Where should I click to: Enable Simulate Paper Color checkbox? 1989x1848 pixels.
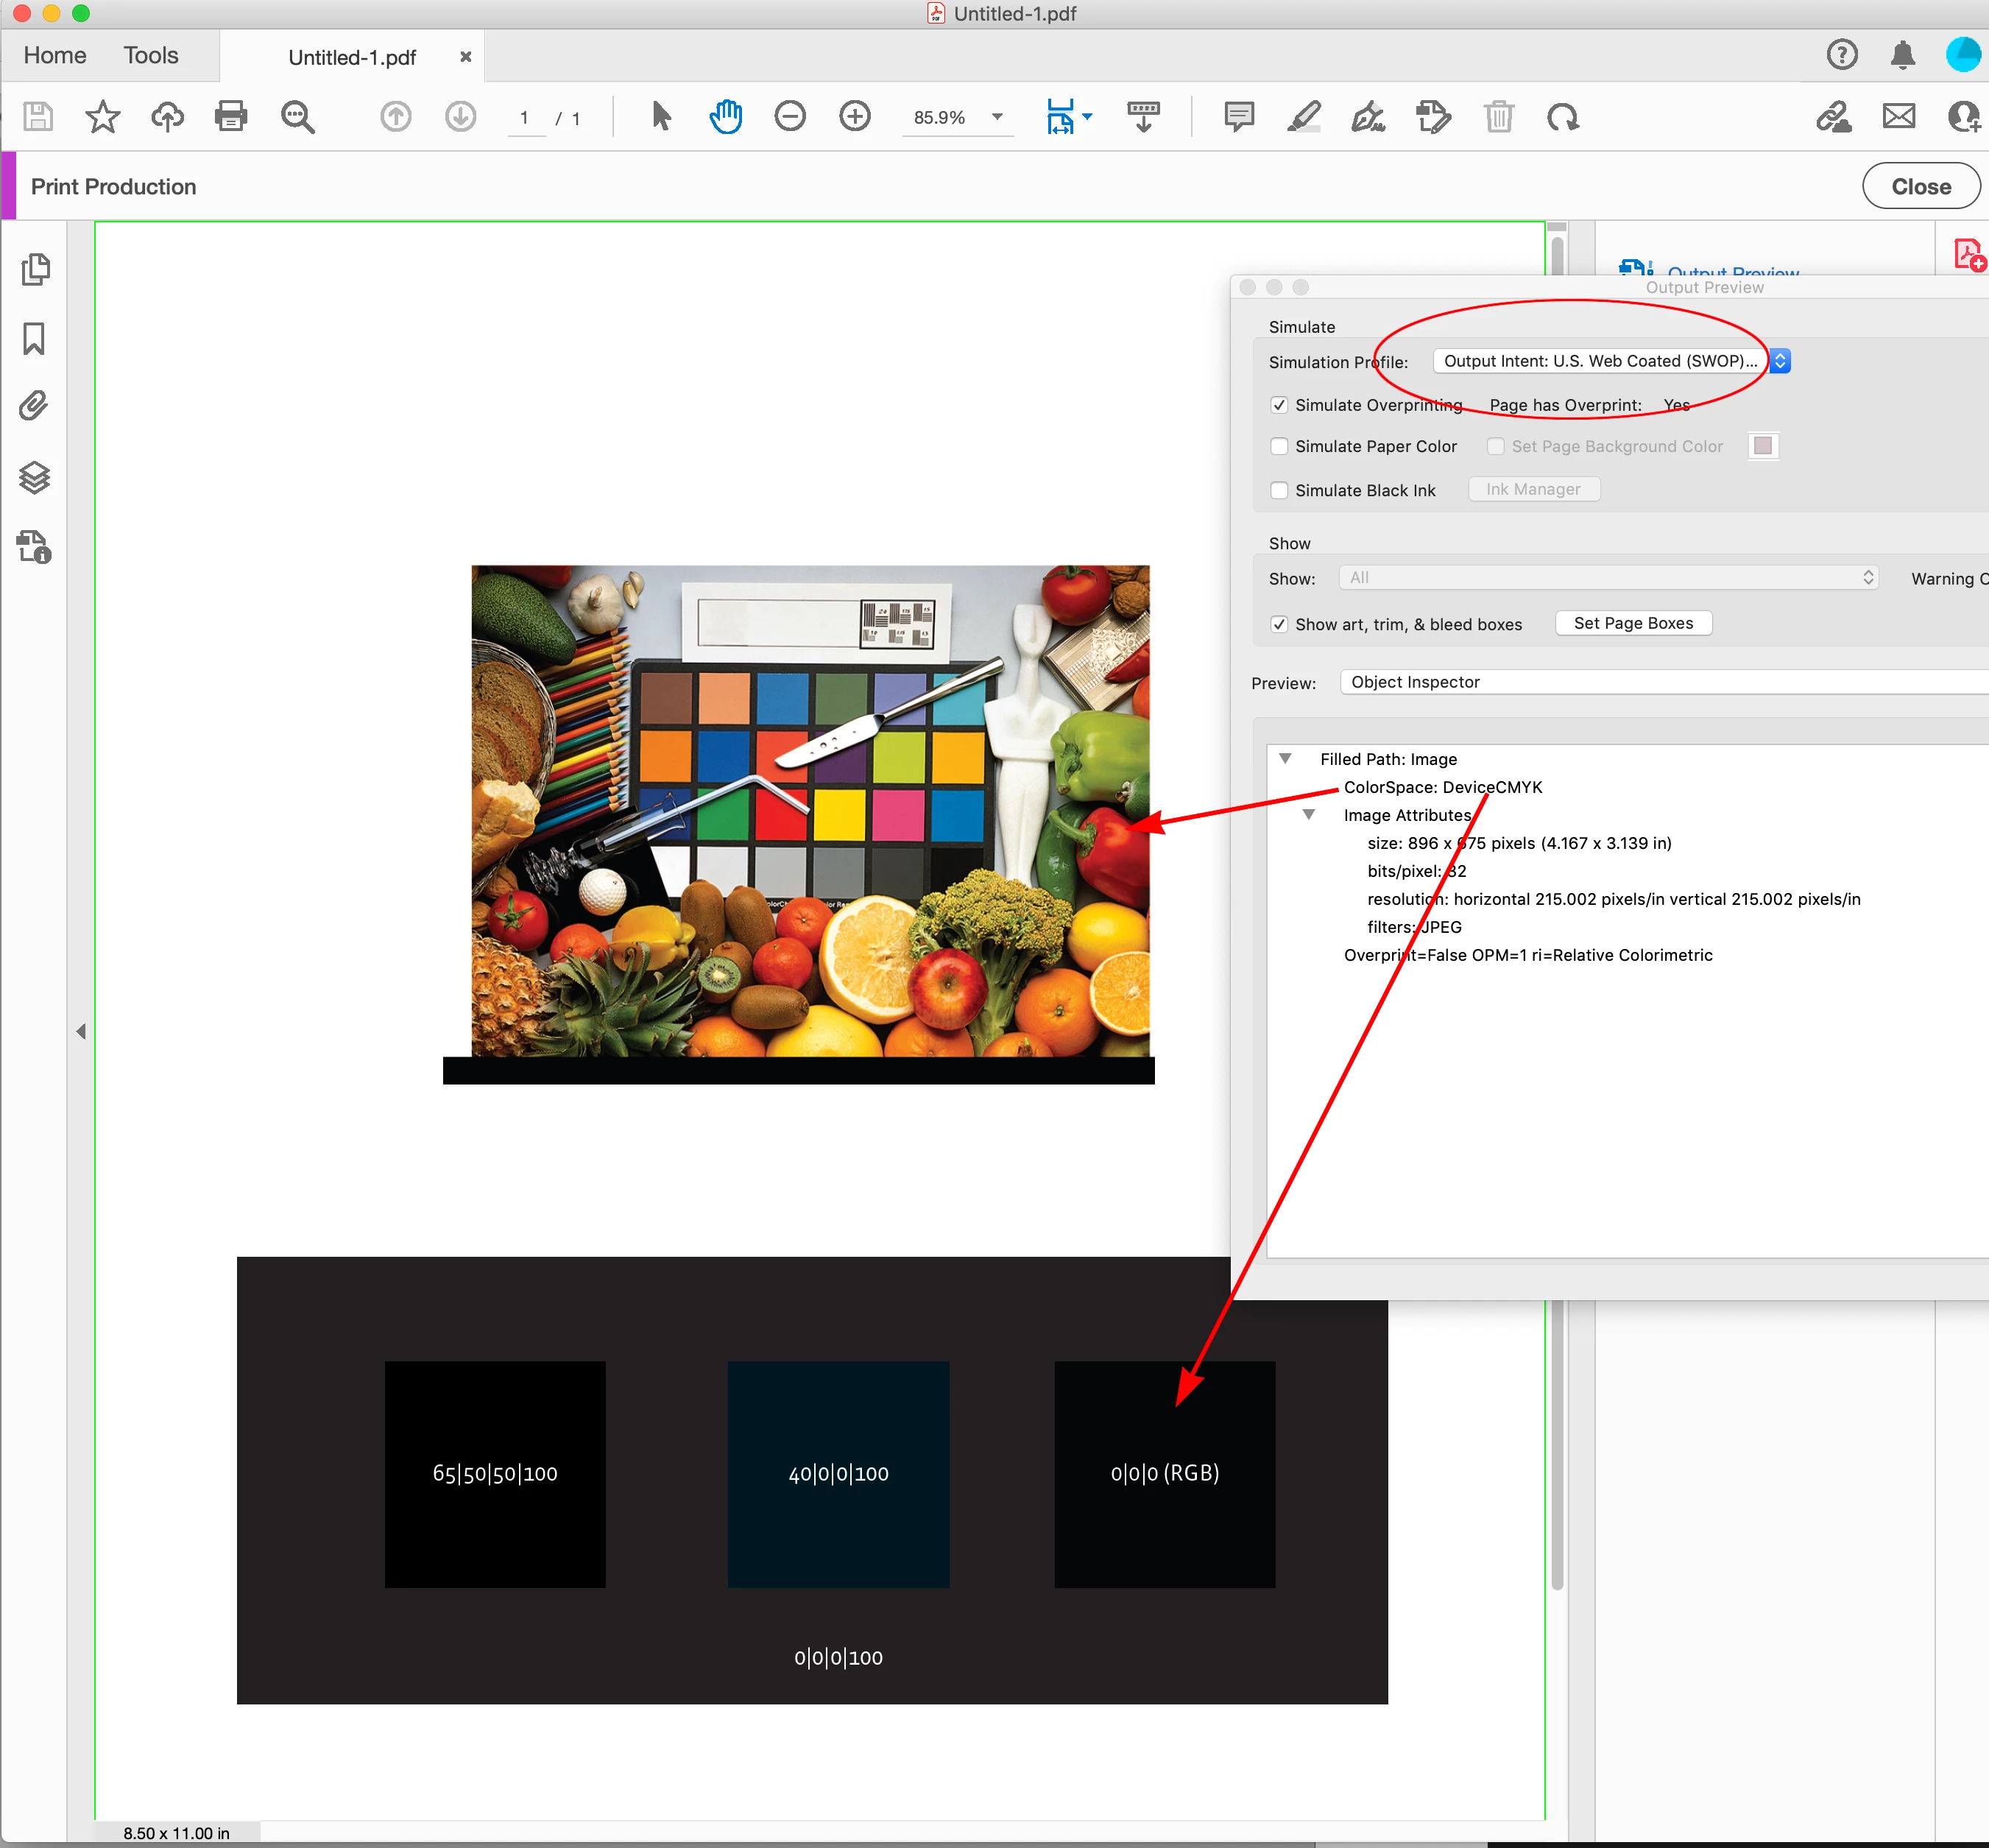(1279, 446)
